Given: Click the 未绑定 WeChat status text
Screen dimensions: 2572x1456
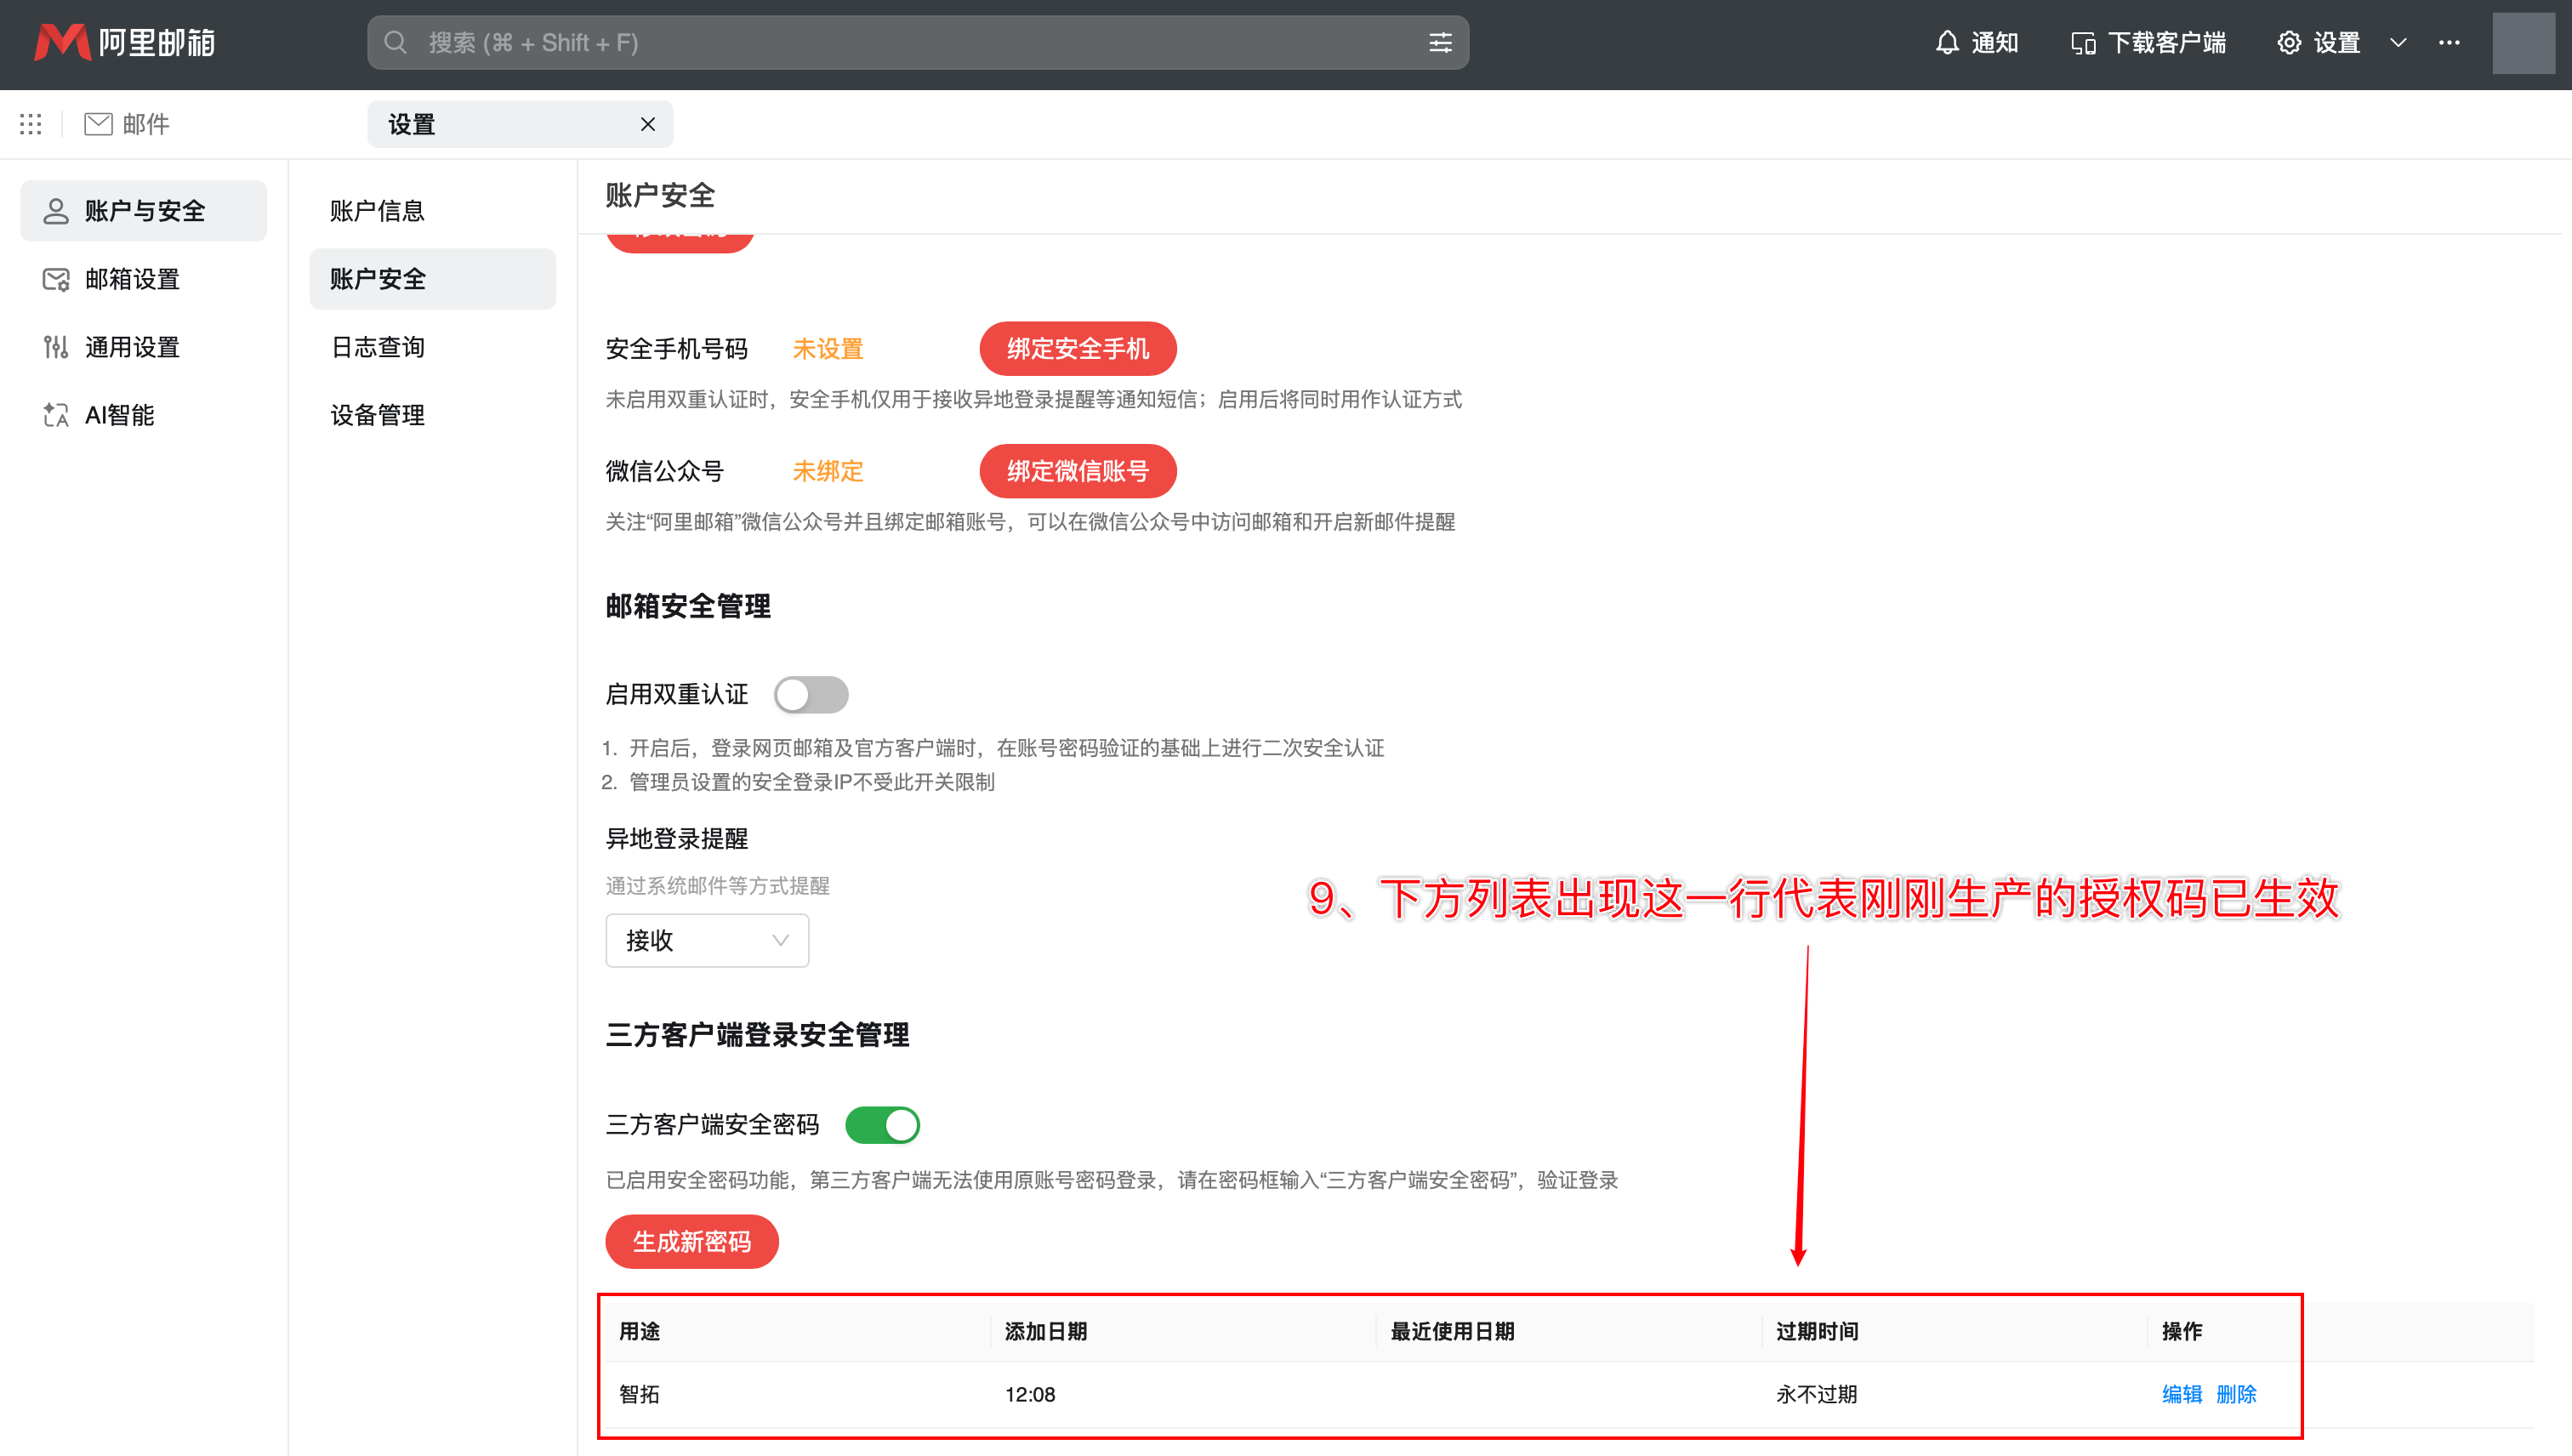Looking at the screenshot, I should (x=827, y=471).
